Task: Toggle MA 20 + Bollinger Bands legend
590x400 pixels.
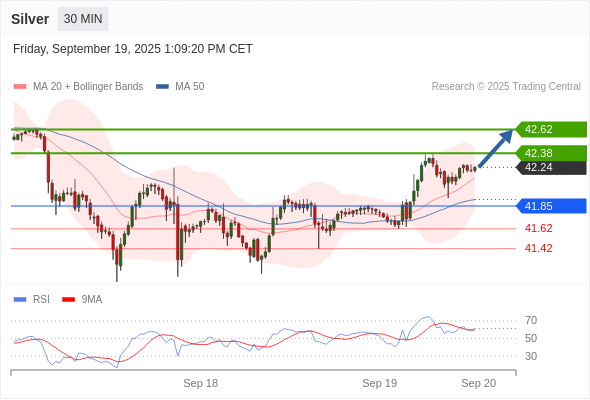Action: (78, 87)
